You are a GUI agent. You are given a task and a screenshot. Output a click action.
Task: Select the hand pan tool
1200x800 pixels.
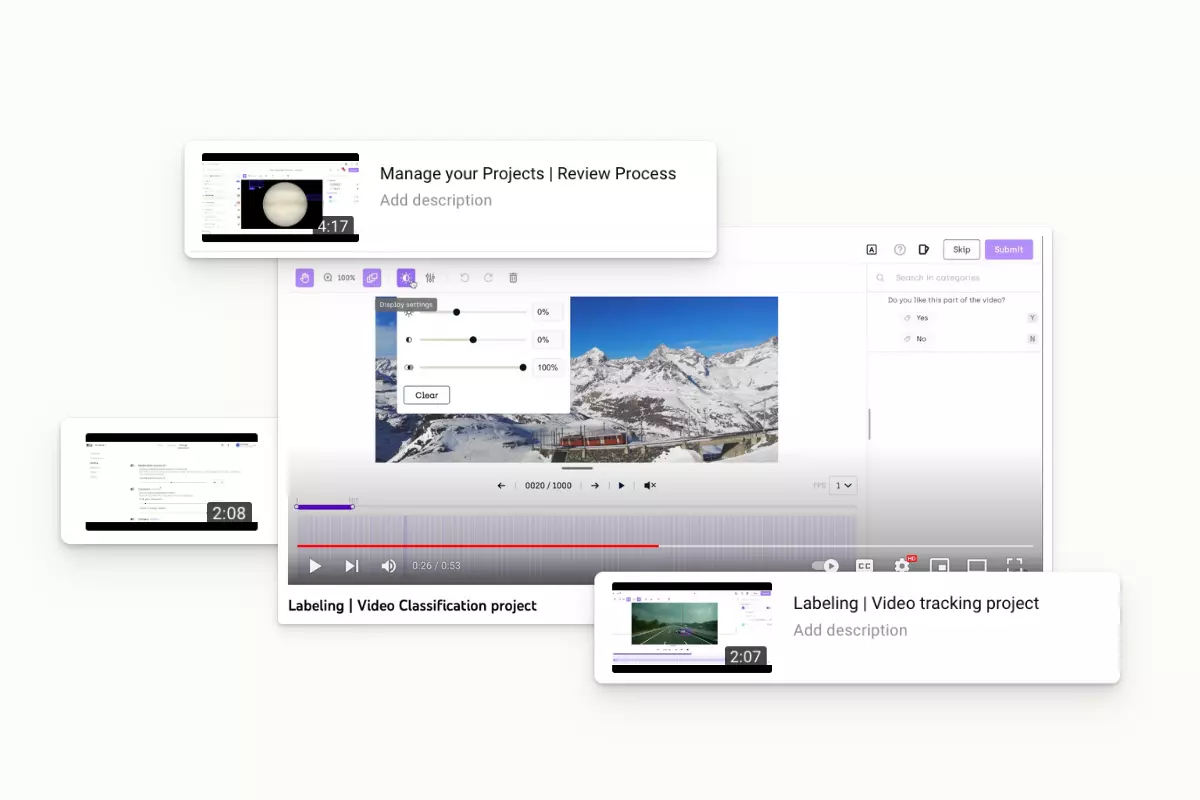coord(304,278)
